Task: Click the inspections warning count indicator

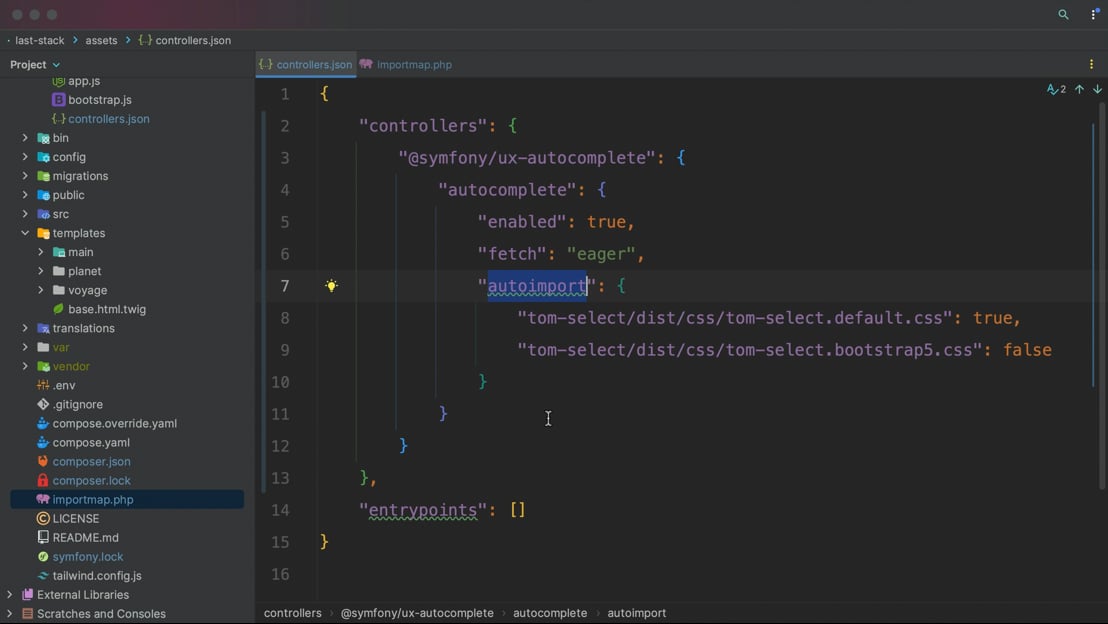Action: [1055, 90]
